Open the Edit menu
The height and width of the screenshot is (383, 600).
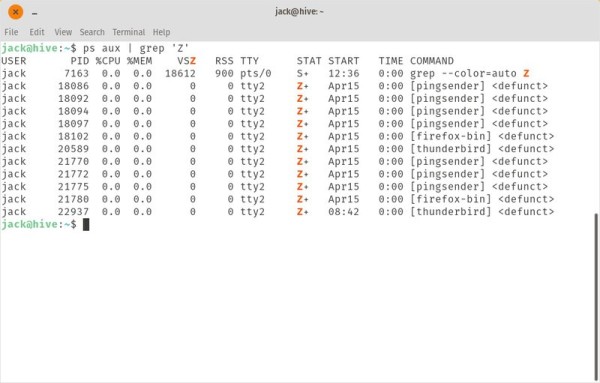[x=37, y=32]
